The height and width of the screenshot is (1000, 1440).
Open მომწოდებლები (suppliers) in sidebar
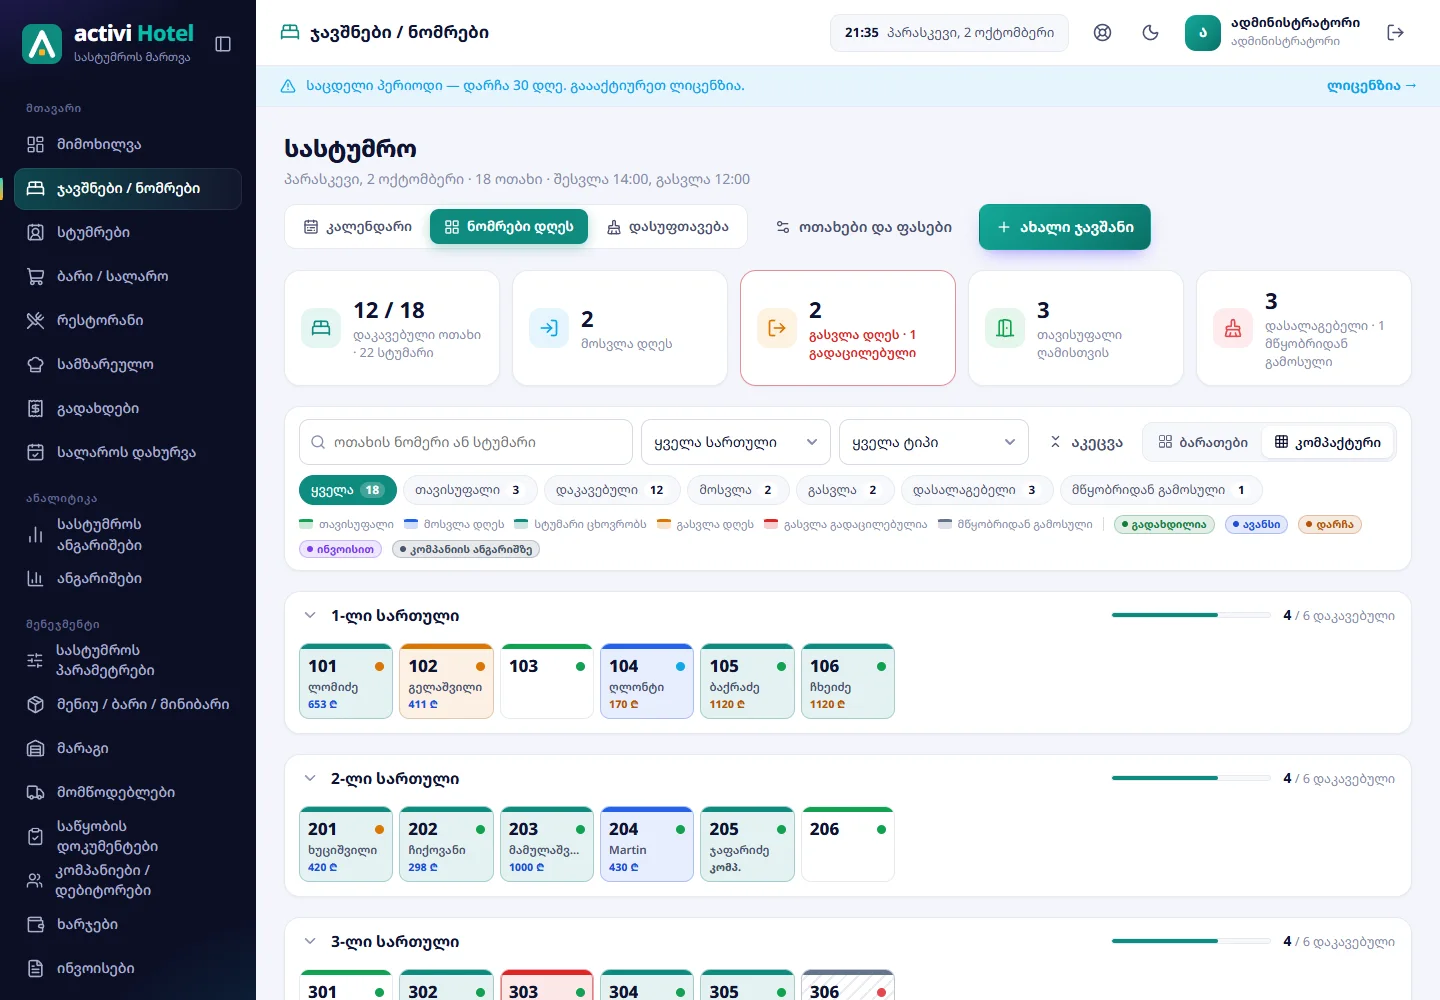click(128, 792)
